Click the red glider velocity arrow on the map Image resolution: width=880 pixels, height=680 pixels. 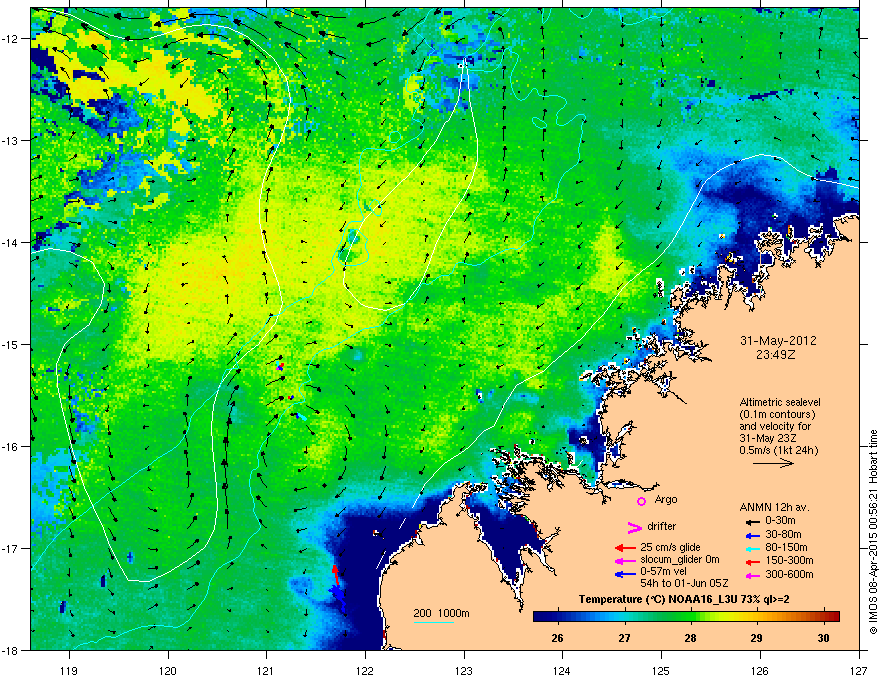click(x=336, y=576)
